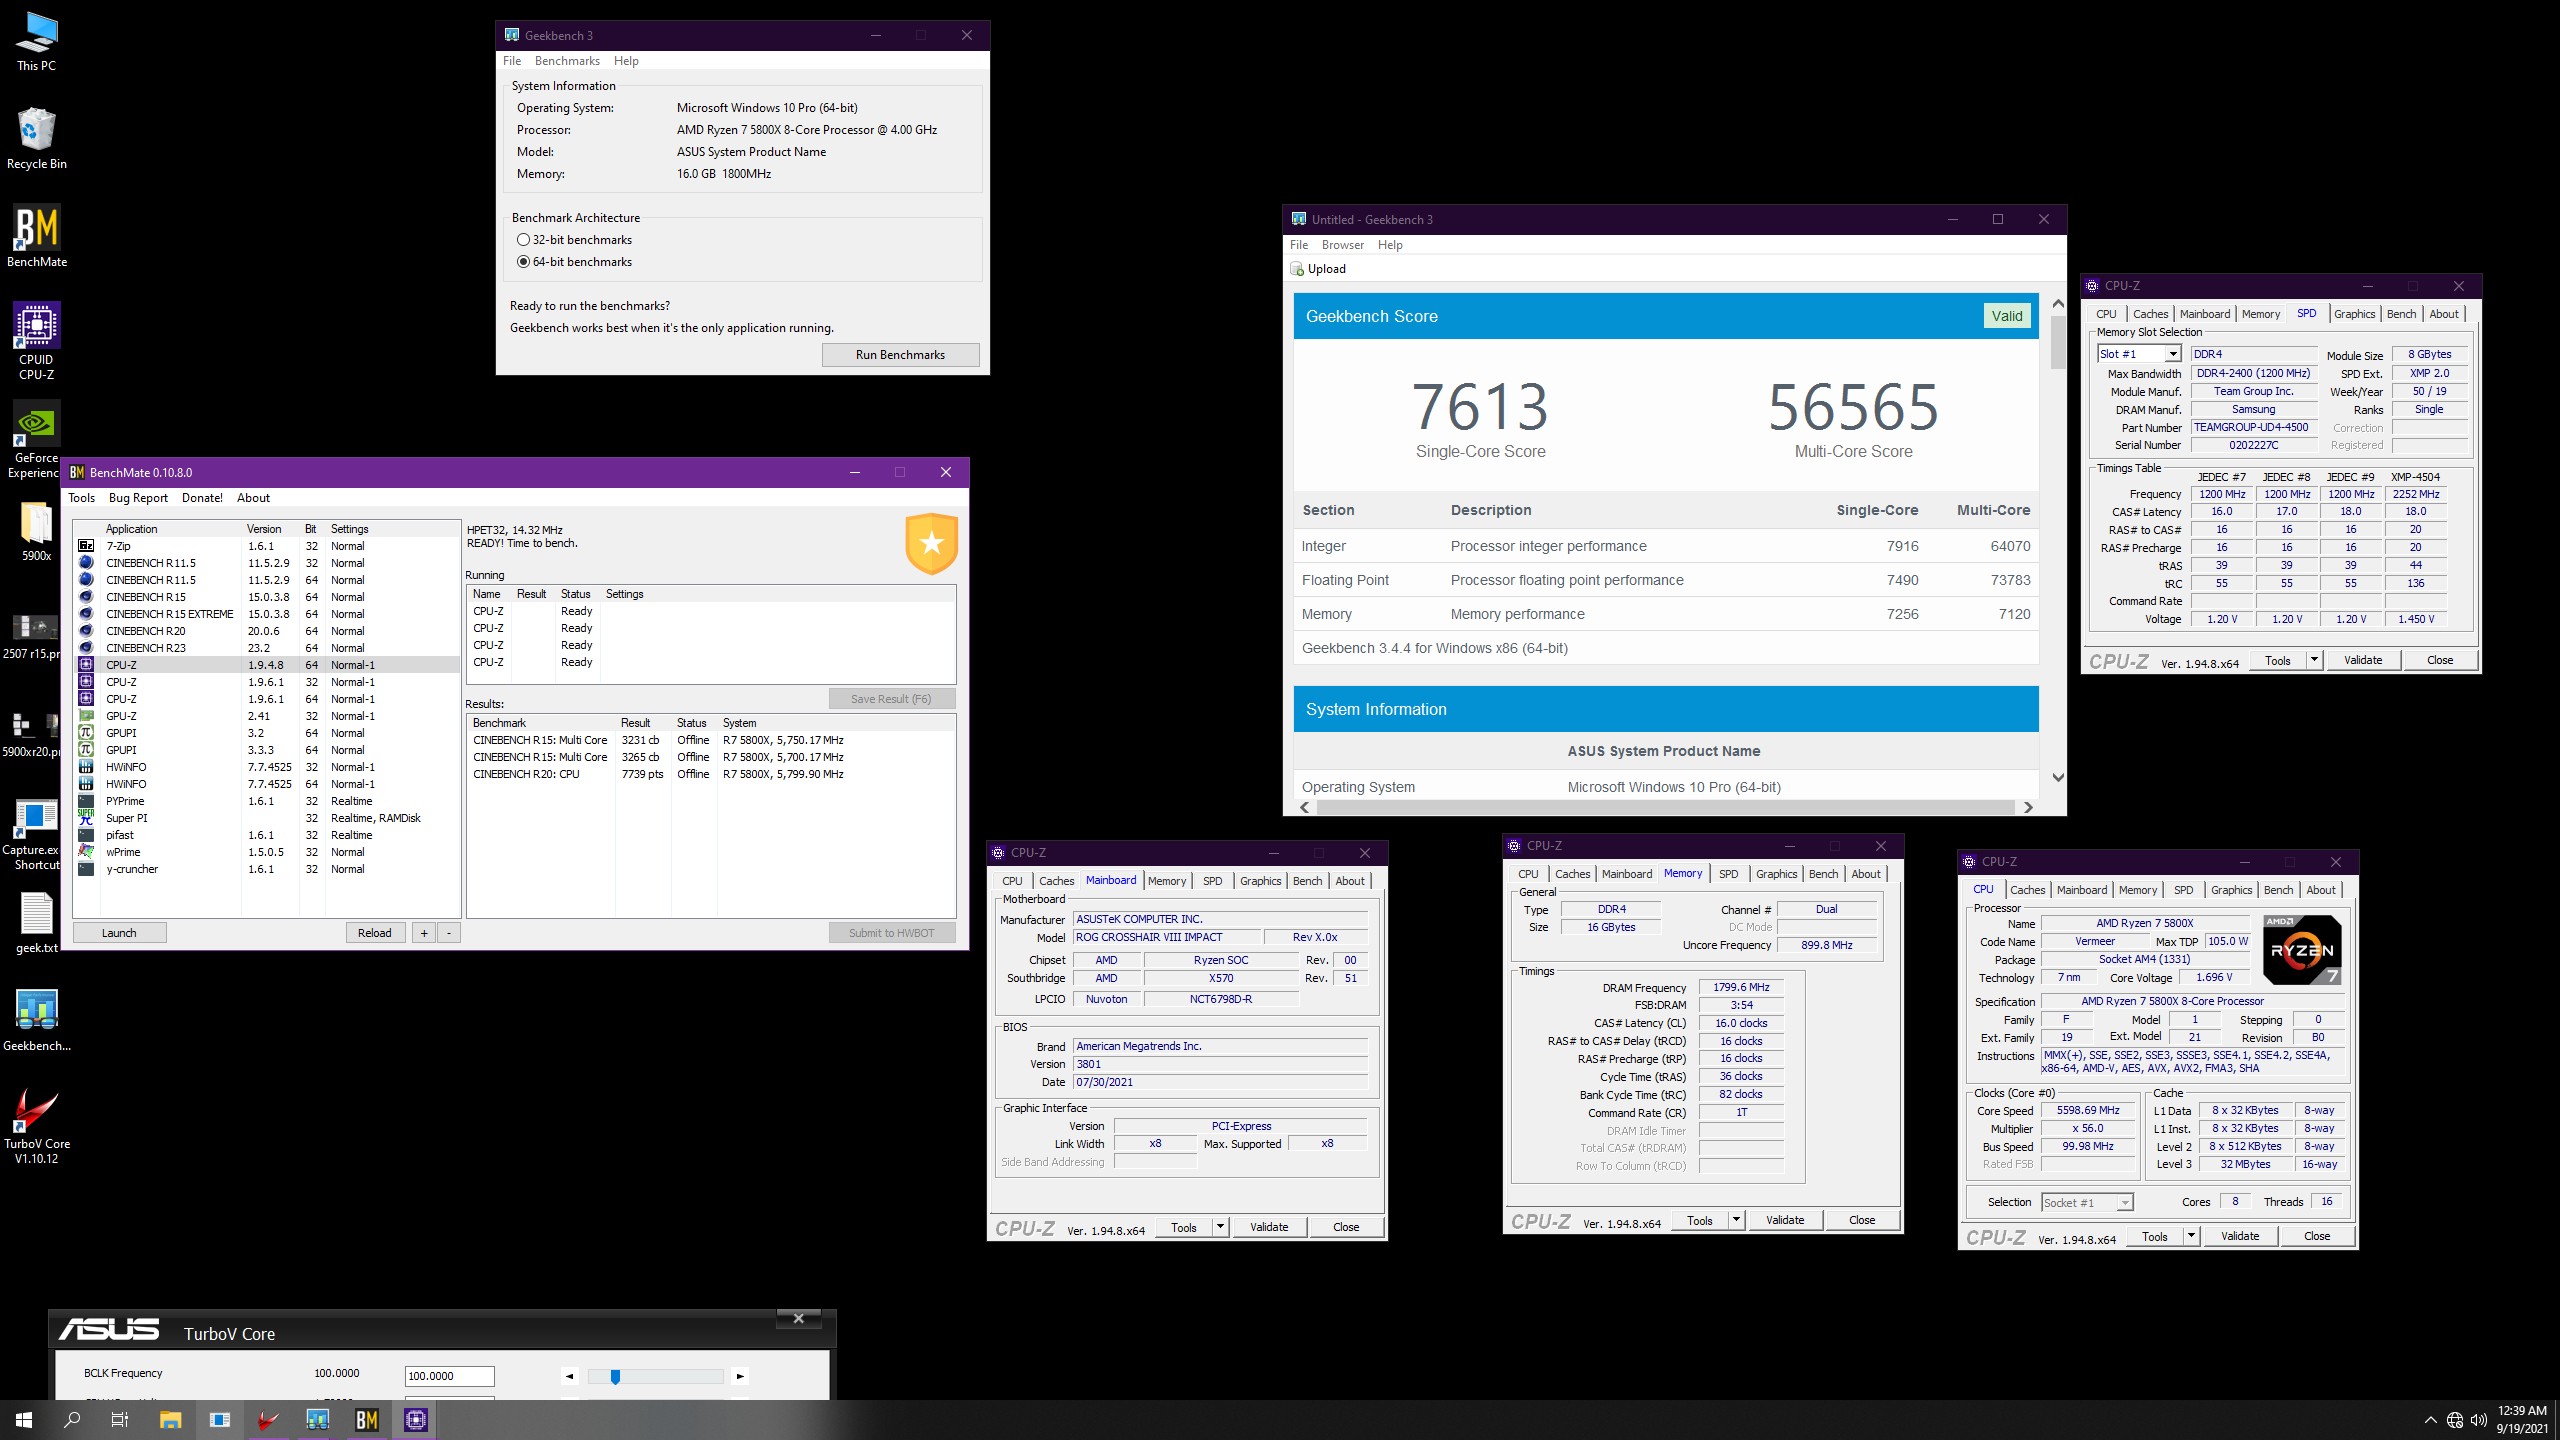Open taskbar Search icon
The width and height of the screenshot is (2560, 1440).
(x=72, y=1420)
